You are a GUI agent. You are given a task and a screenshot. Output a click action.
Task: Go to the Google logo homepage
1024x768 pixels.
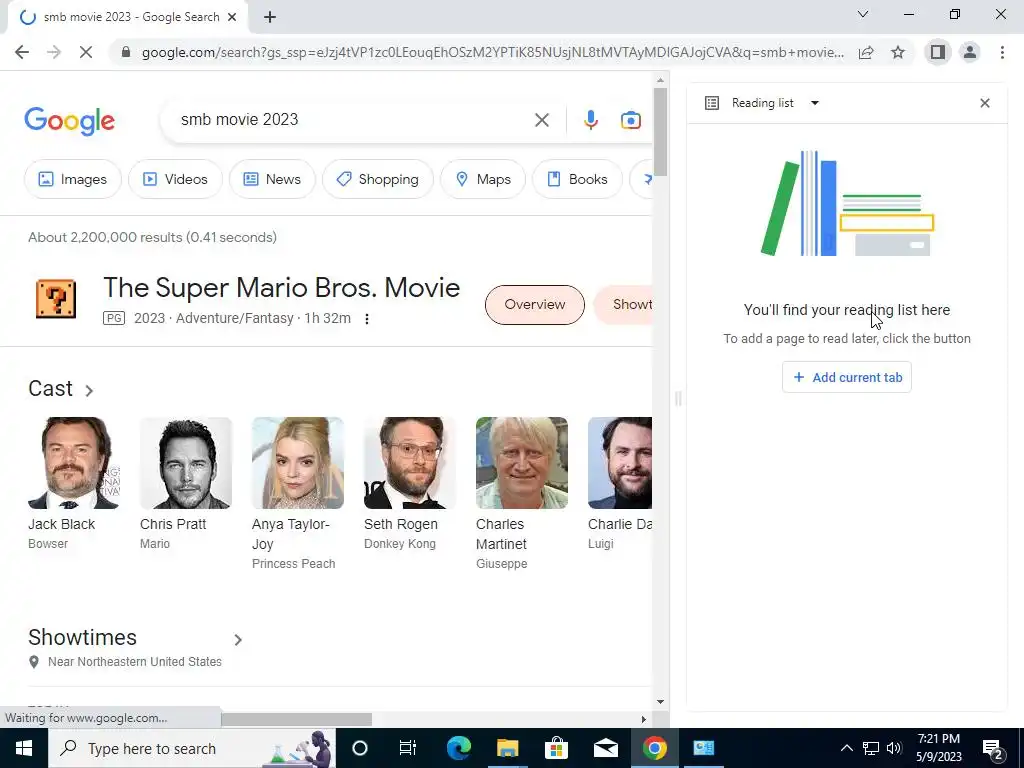click(70, 121)
